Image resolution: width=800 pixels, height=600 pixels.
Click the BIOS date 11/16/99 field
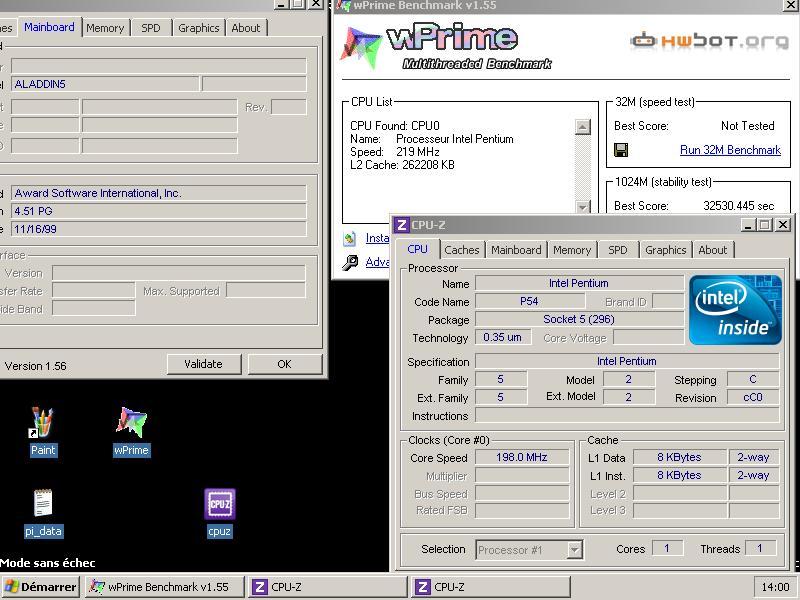click(158, 229)
